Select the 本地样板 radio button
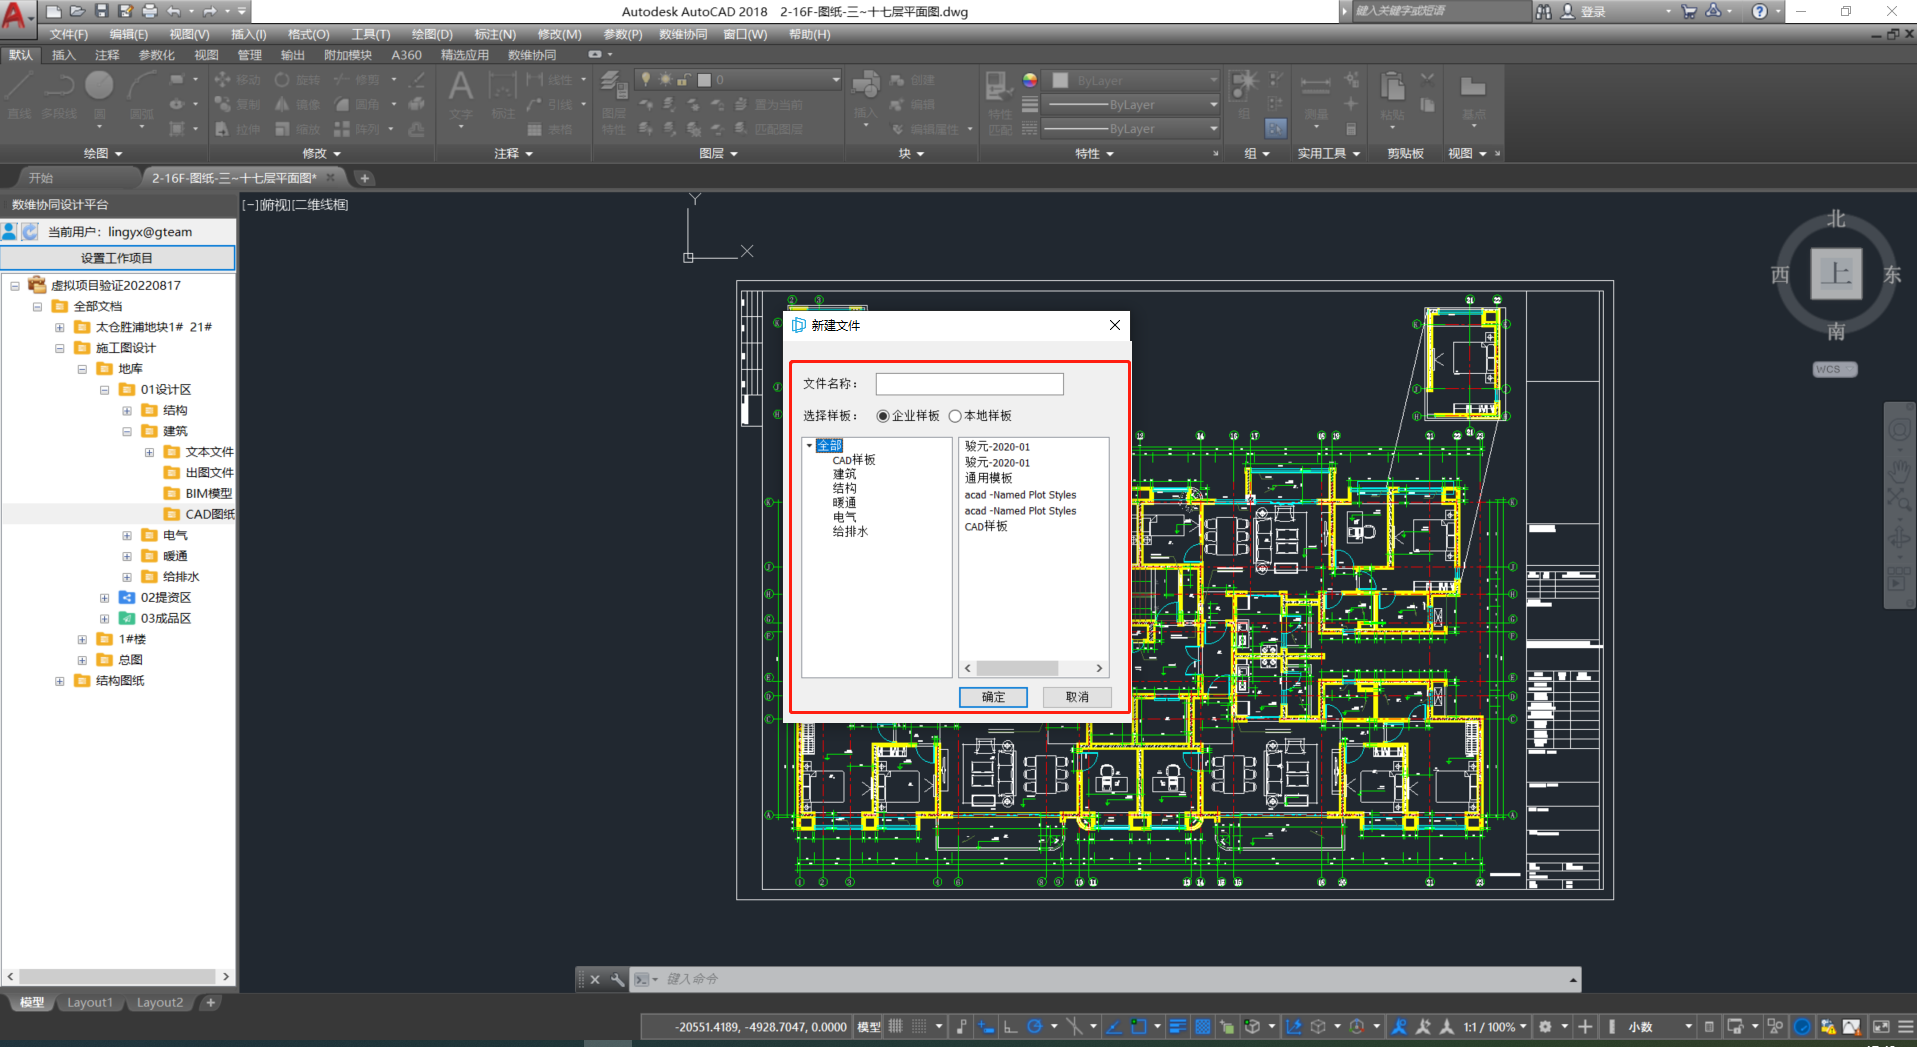Viewport: 1917px width, 1047px height. tap(955, 416)
